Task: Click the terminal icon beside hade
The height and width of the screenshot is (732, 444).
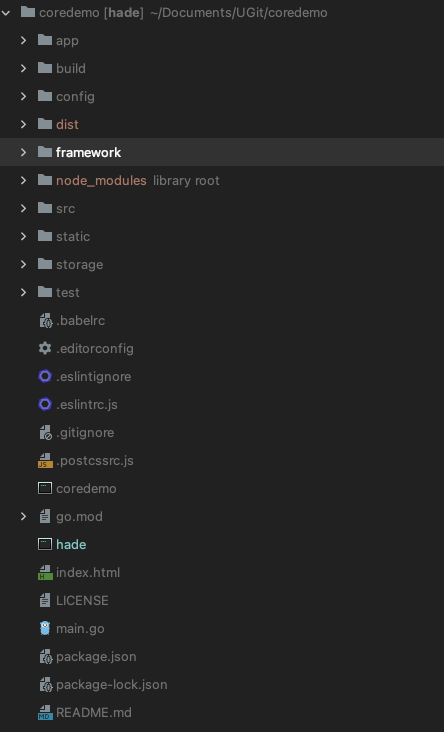Action: [x=45, y=544]
